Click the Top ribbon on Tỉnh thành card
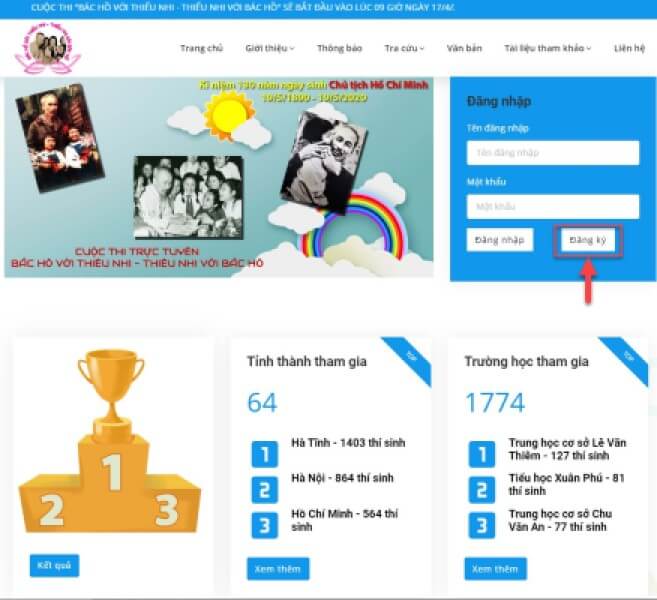The height and width of the screenshot is (600, 657). (x=409, y=359)
